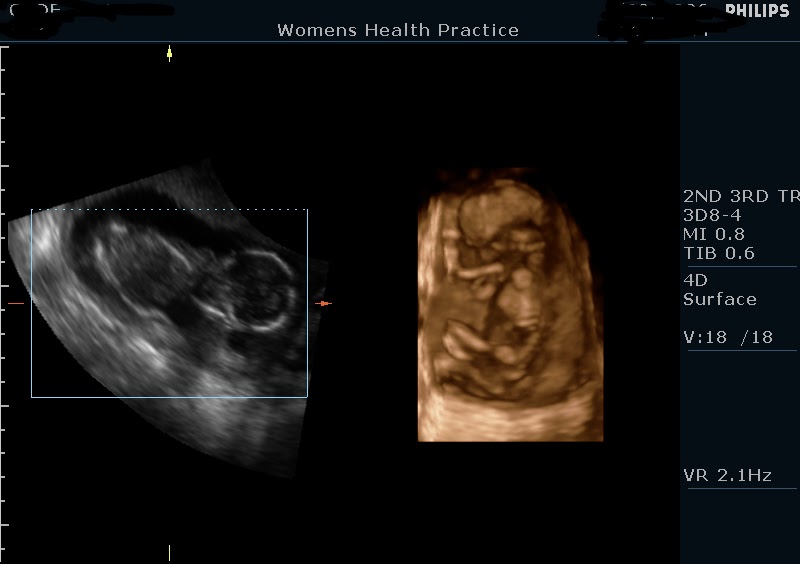Click the yellow tick mark below the 2D image
800x564 pixels.
169,553
